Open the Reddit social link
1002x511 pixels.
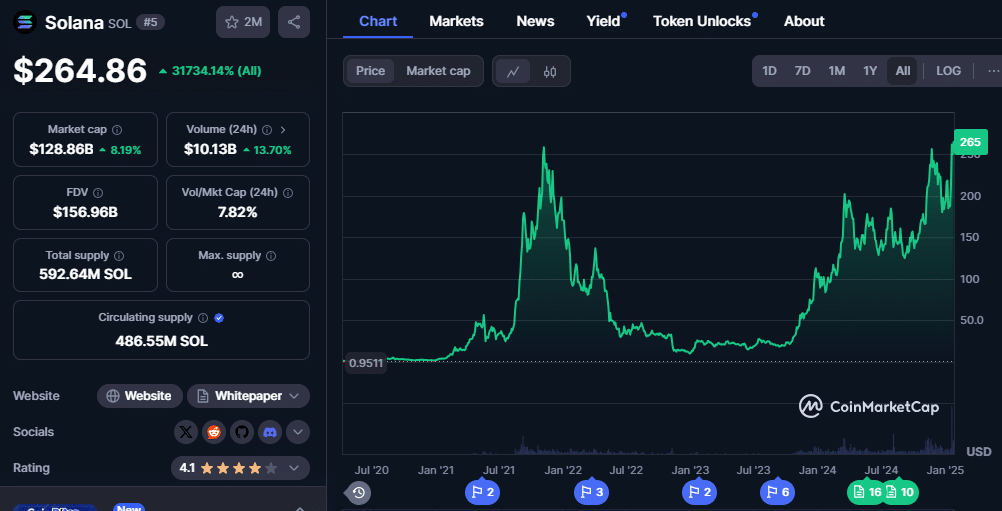214,432
